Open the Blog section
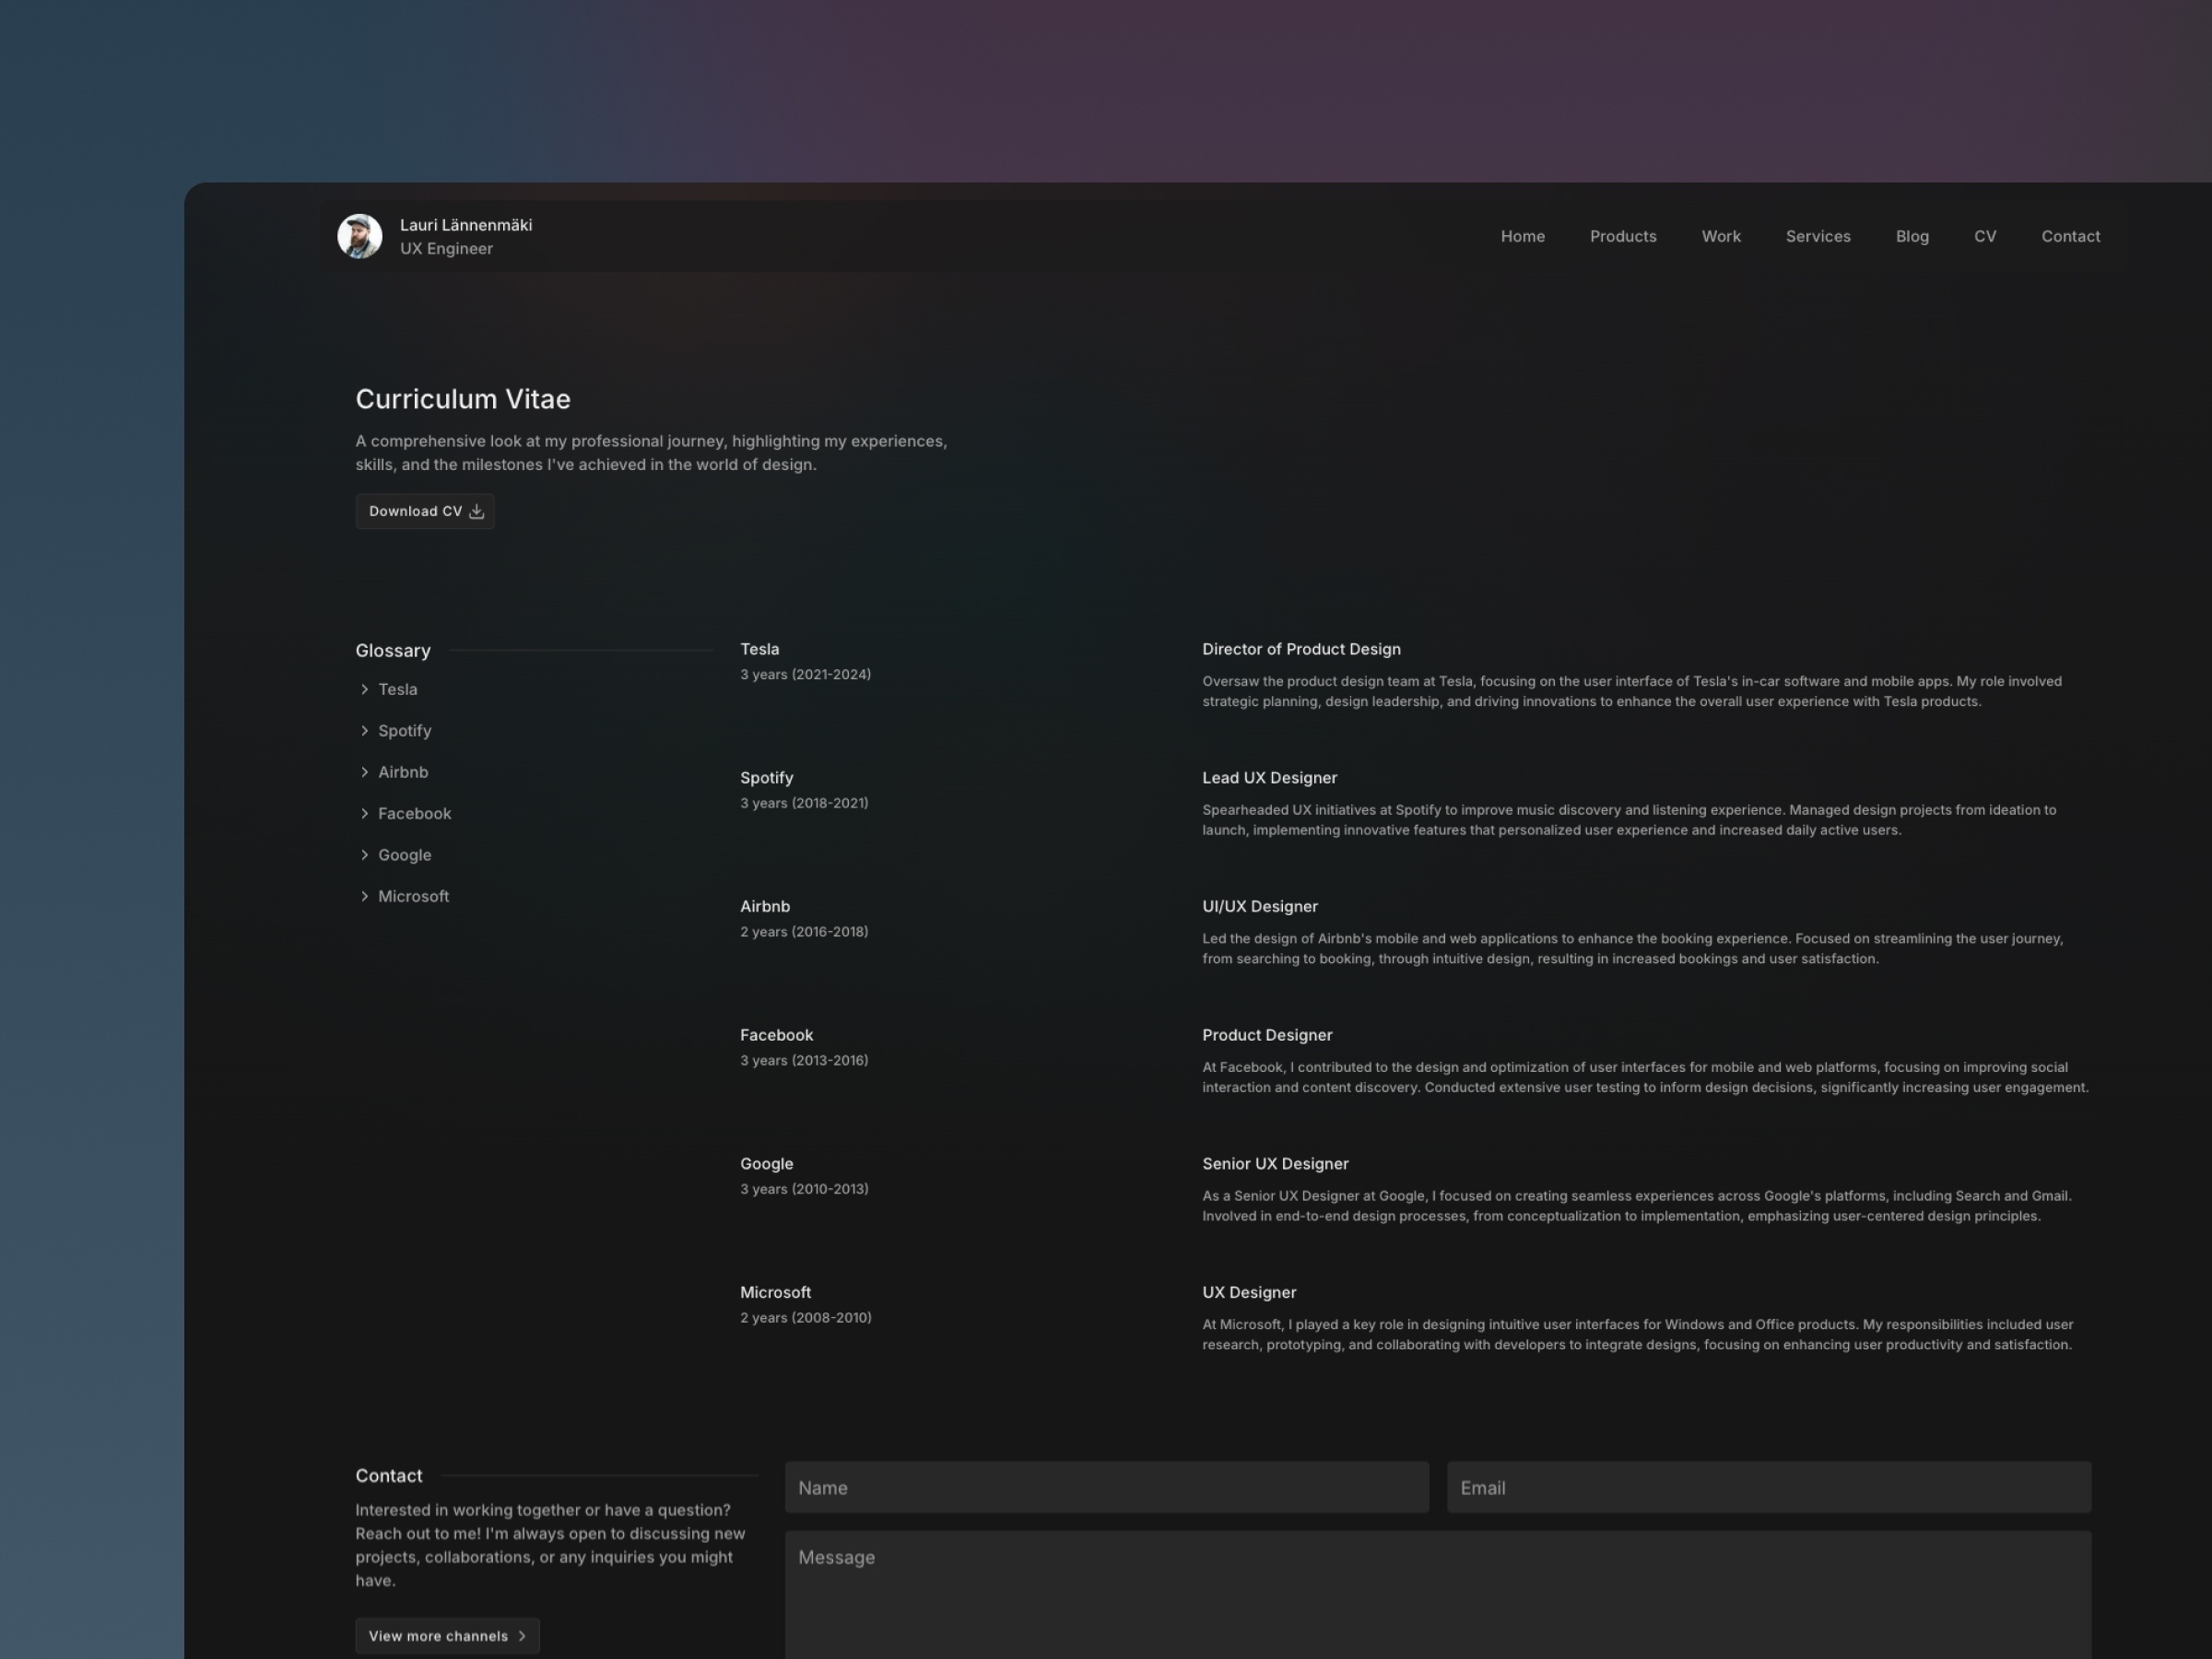Viewport: 2212px width, 1659px height. point(1911,236)
